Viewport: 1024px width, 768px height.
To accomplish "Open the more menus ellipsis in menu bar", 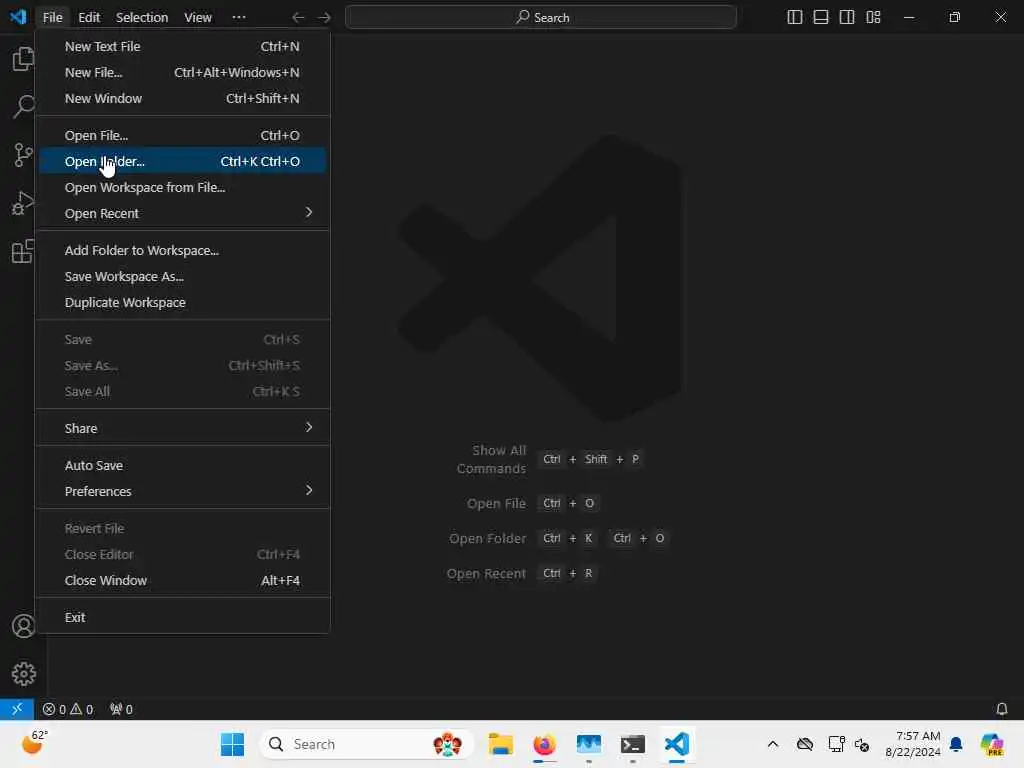I will click(239, 17).
